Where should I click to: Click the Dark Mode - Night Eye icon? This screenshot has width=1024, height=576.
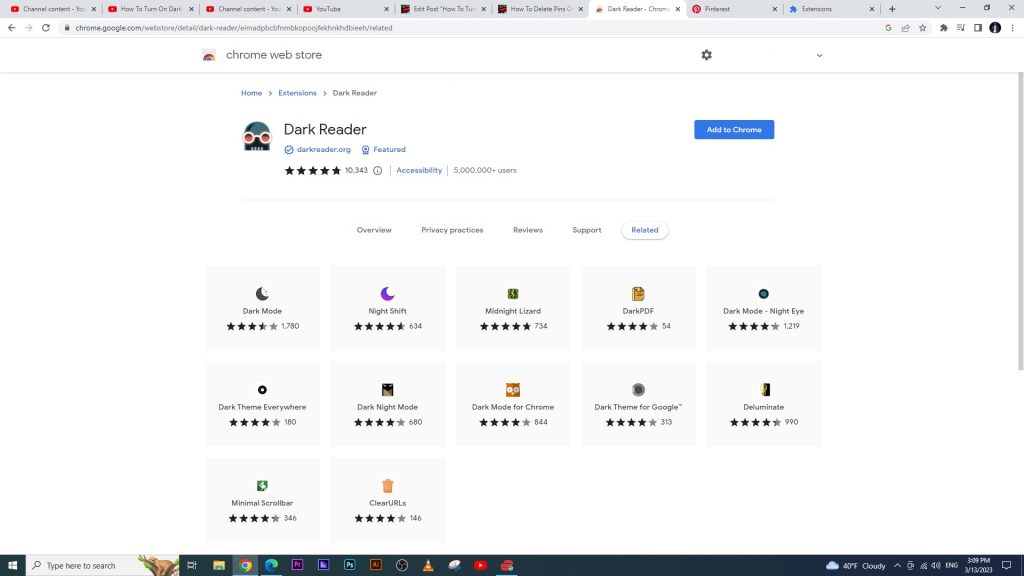[x=763, y=293]
